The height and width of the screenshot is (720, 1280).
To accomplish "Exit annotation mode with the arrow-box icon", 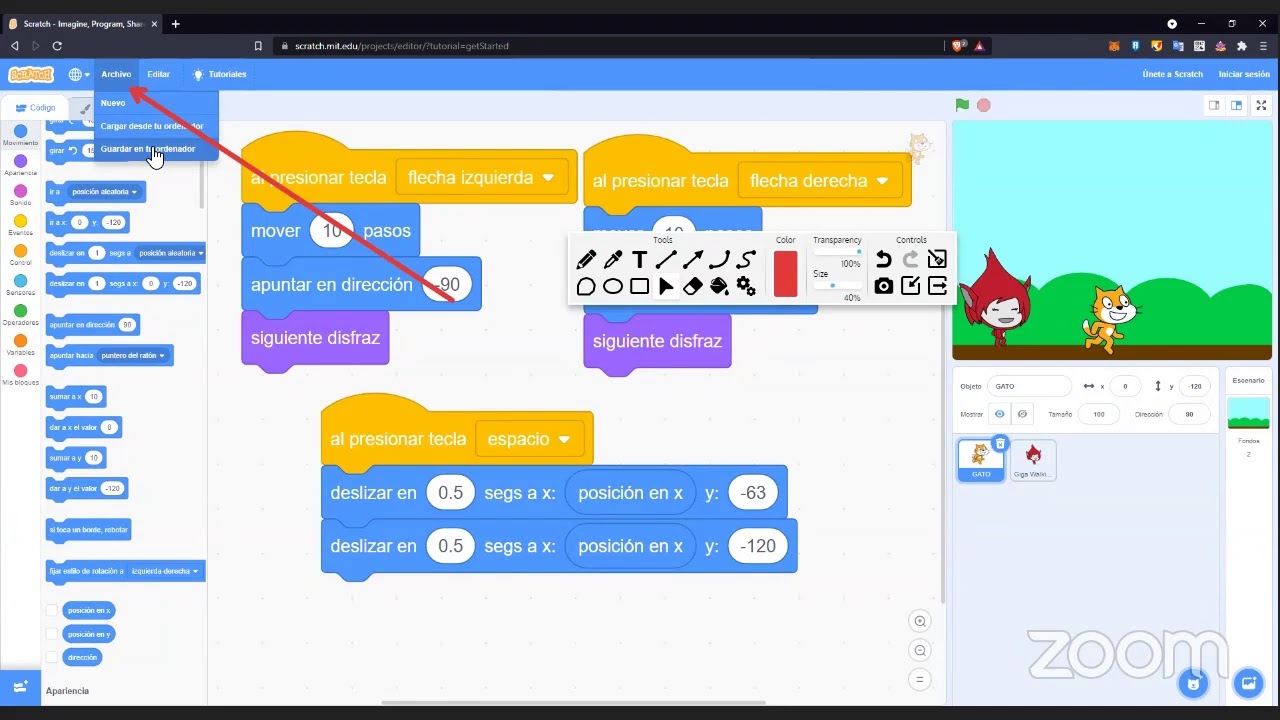I will pyautogui.click(x=937, y=286).
